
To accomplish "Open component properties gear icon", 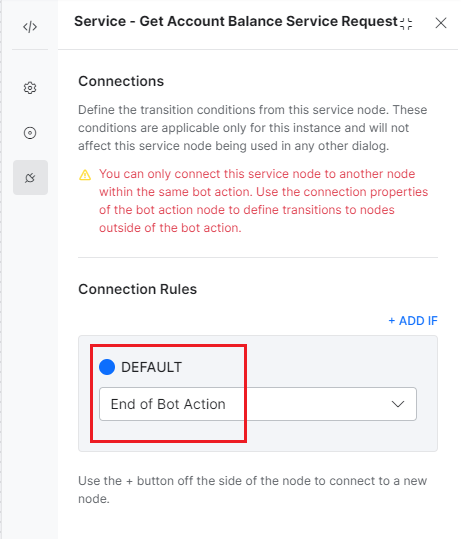I will point(30,88).
